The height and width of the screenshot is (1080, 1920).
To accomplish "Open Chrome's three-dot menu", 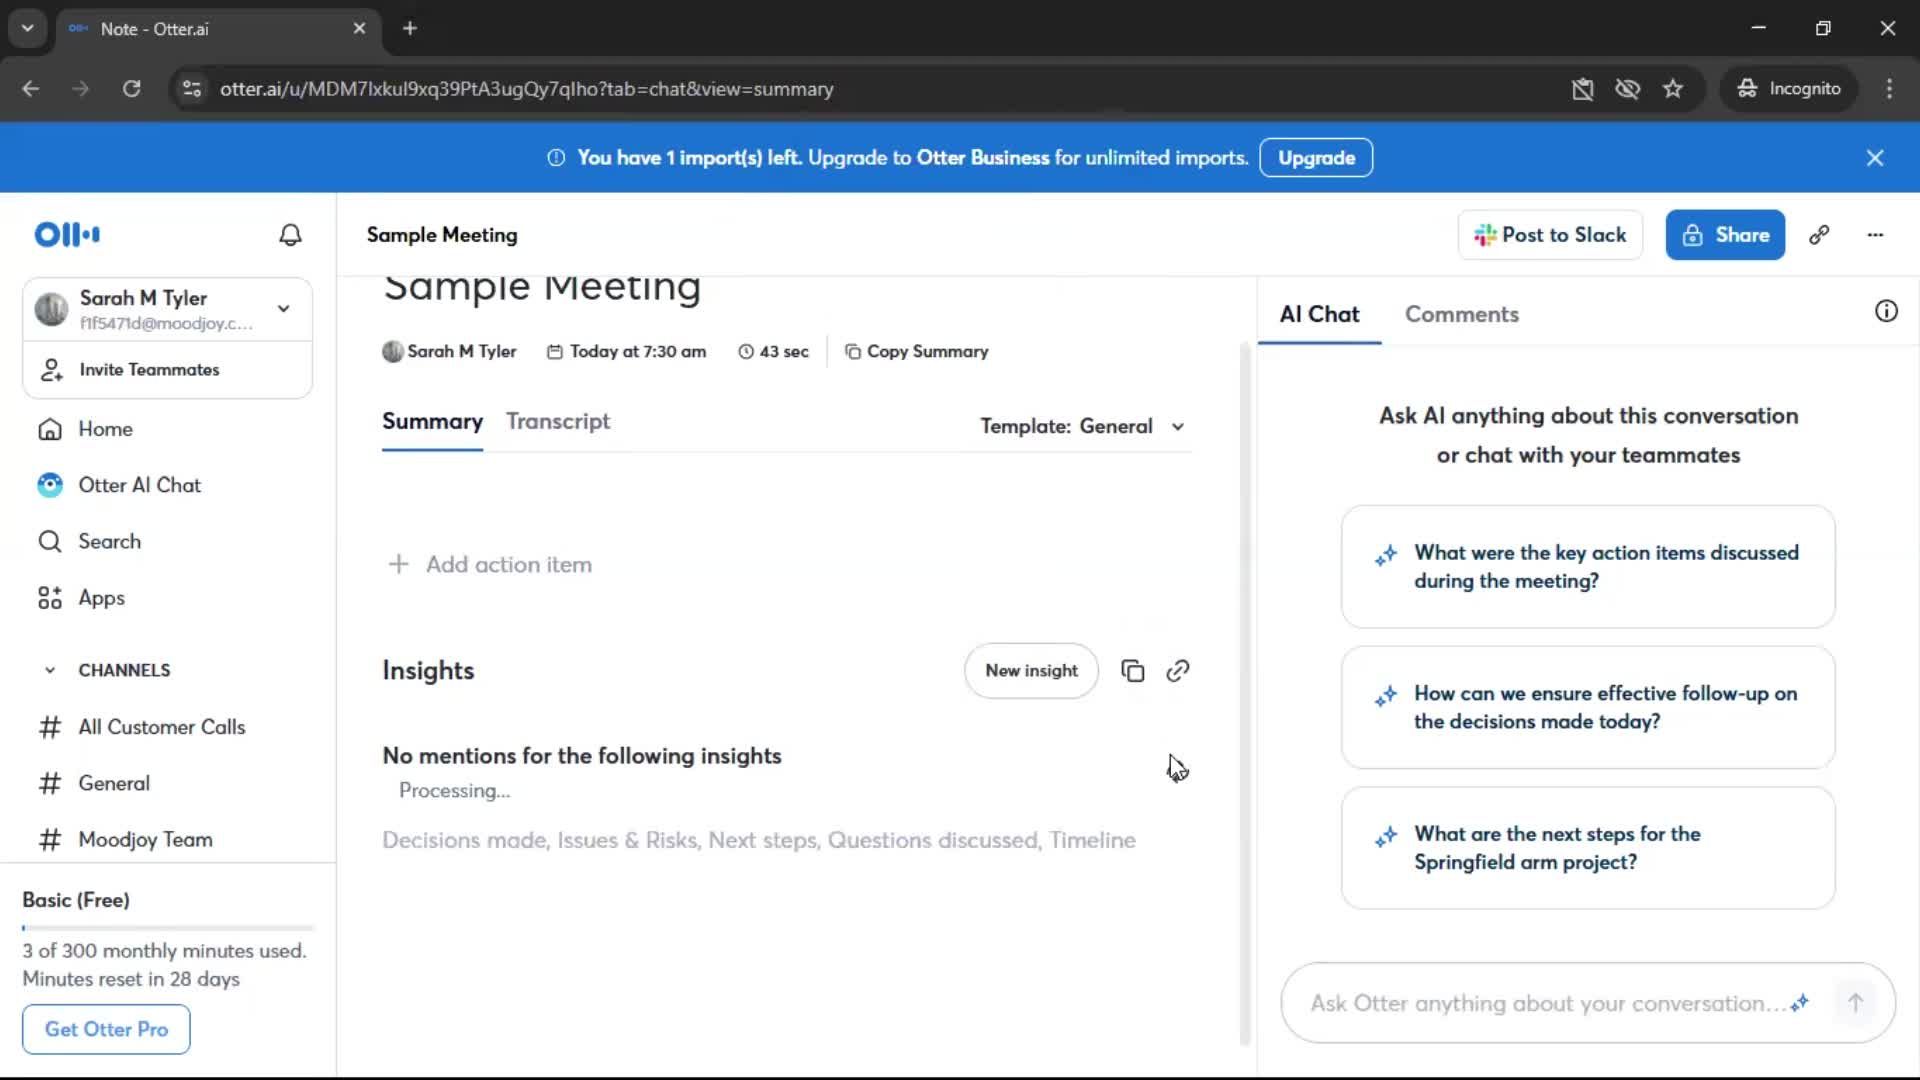I will click(x=1889, y=89).
